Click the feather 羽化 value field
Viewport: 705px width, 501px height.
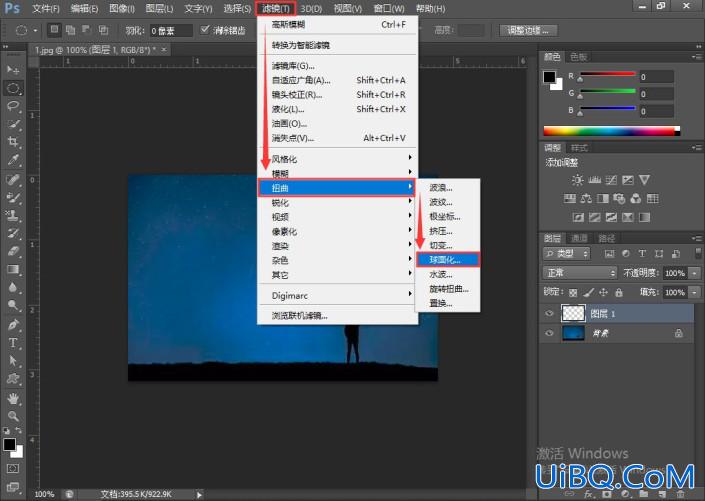171,31
